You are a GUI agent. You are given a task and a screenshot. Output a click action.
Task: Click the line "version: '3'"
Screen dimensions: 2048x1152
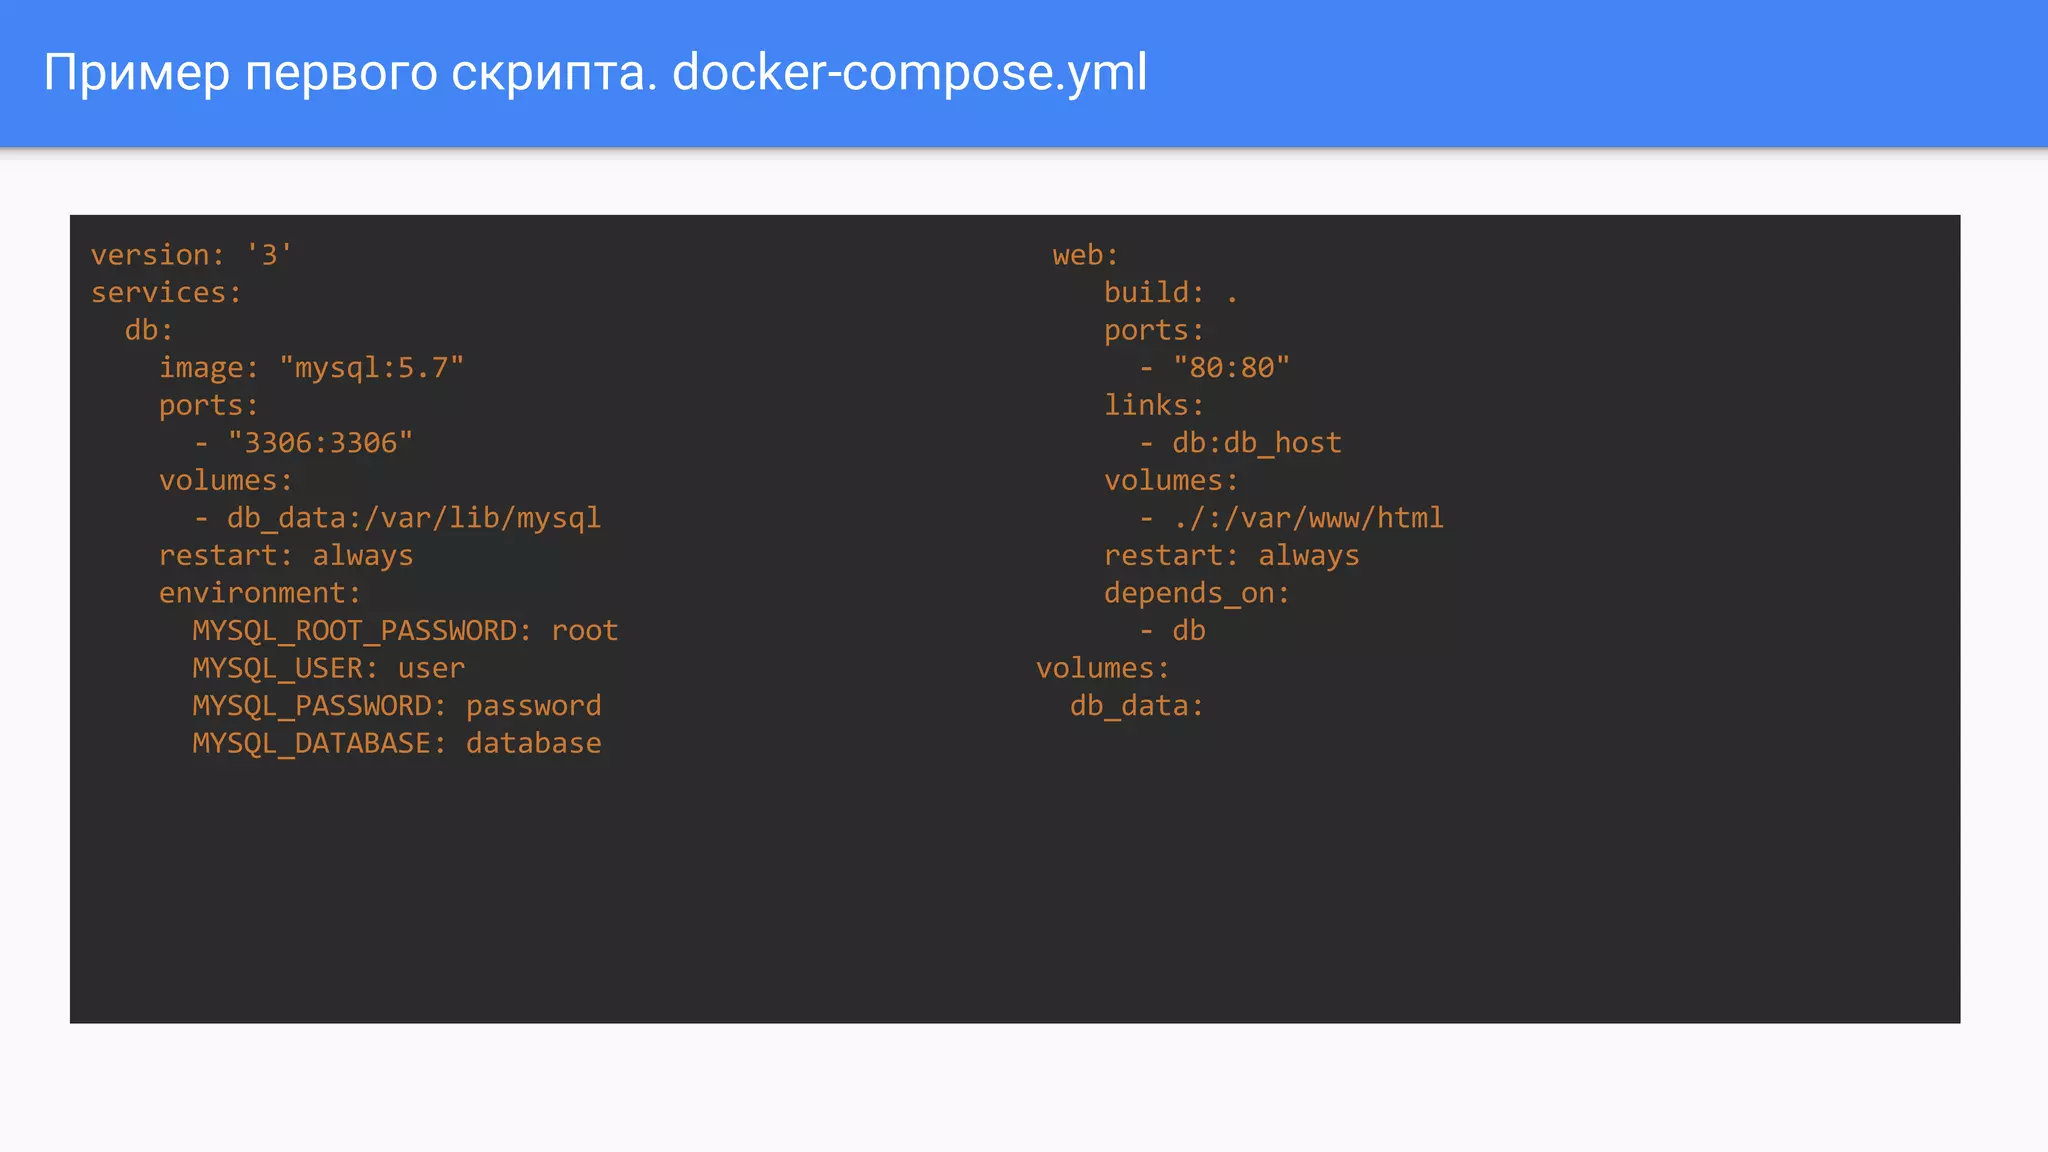pyautogui.click(x=192, y=255)
